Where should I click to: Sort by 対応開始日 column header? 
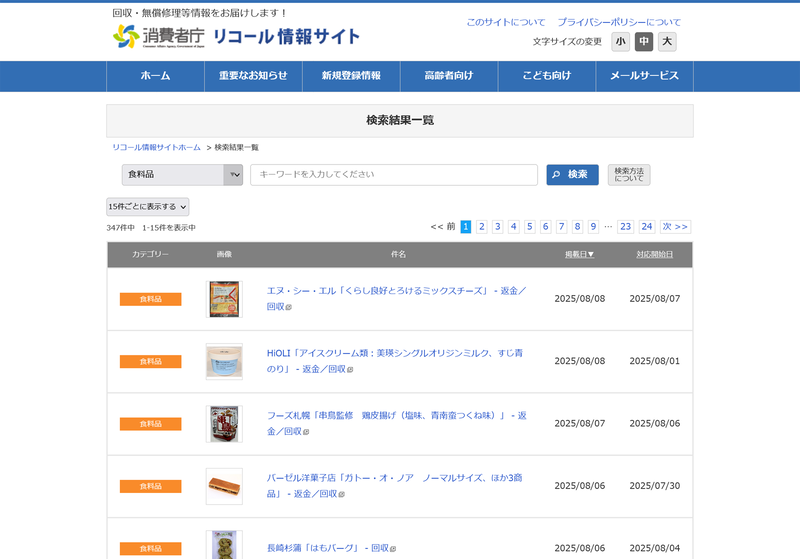[x=655, y=255]
